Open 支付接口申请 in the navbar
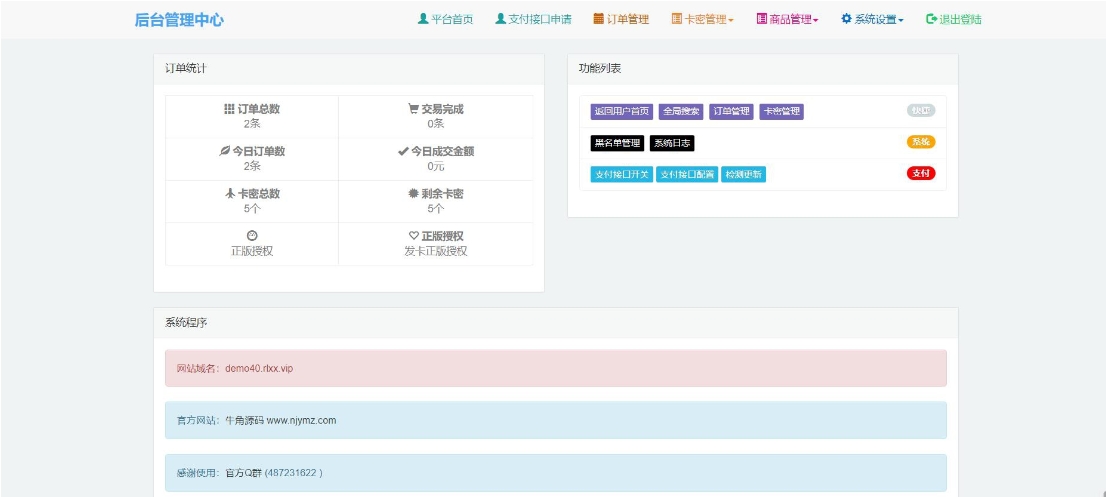Screen dimensions: 1106x497 [x=533, y=19]
